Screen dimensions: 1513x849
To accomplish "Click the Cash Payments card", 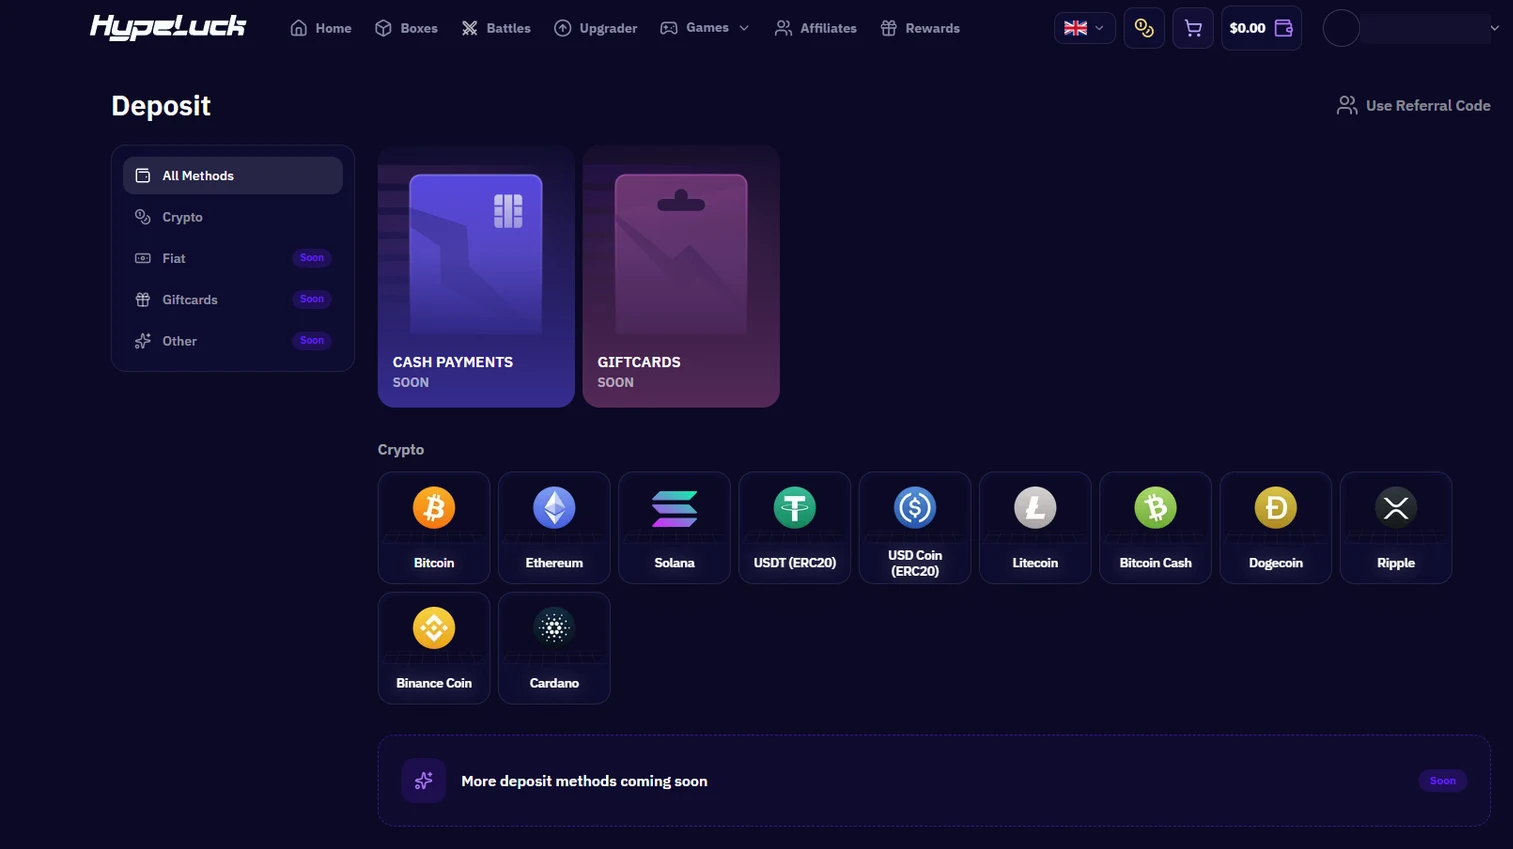I will tap(476, 276).
